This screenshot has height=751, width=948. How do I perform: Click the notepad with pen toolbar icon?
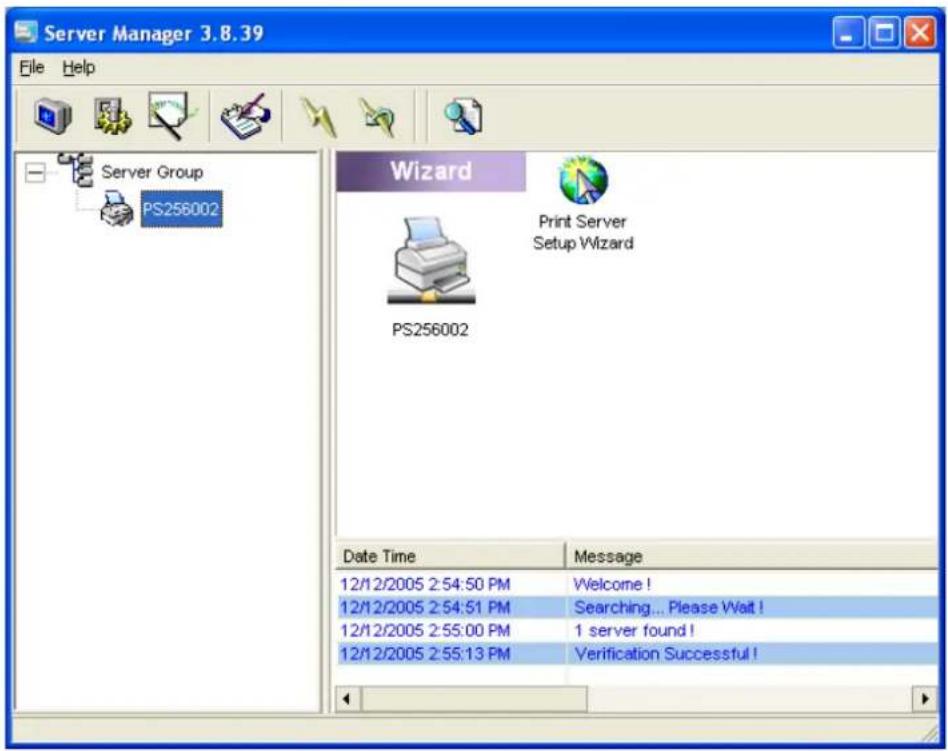pyautogui.click(x=245, y=116)
